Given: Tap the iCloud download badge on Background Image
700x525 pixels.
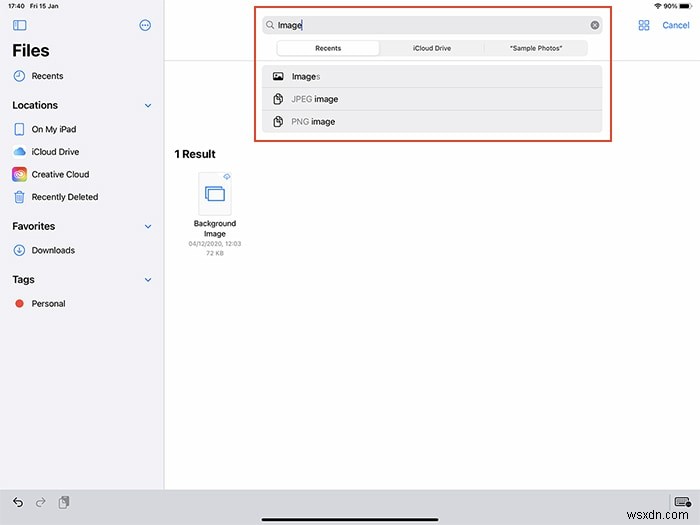Looking at the screenshot, I should coord(227,177).
